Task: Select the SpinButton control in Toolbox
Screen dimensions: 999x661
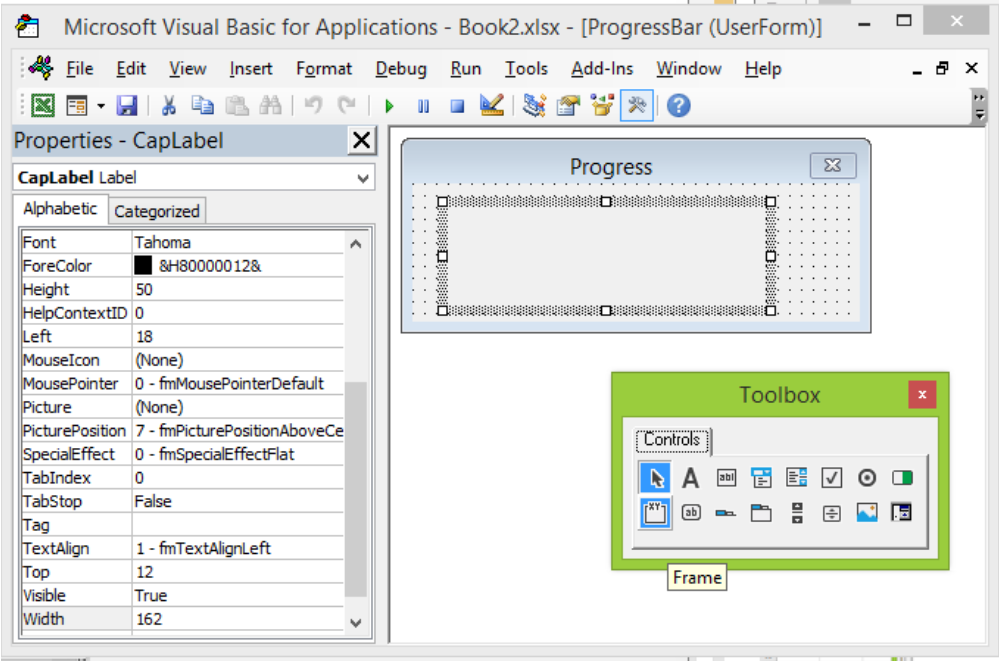Action: [831, 512]
